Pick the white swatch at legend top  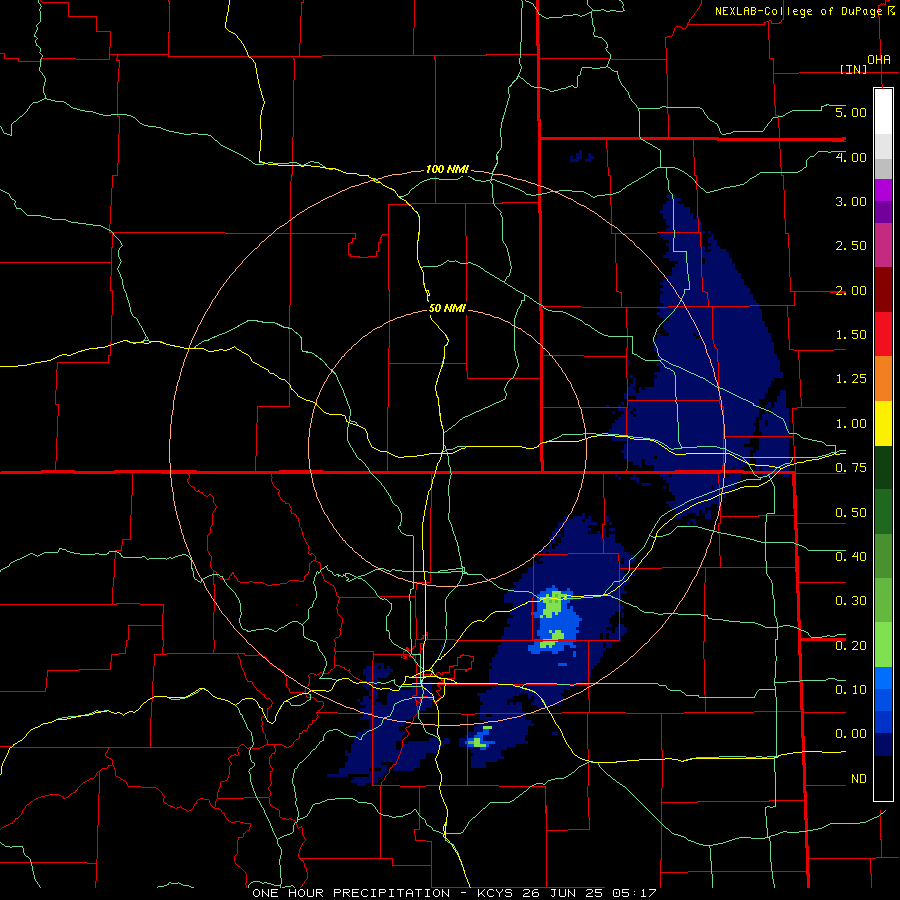883,111
